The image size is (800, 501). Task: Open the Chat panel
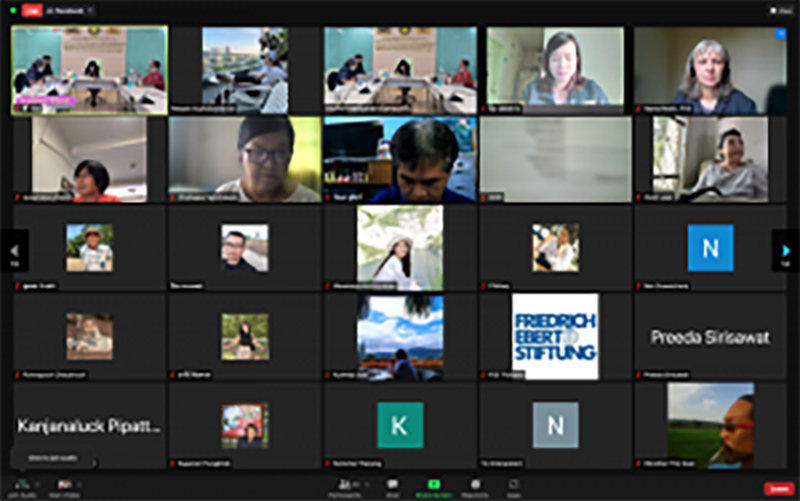(x=393, y=486)
